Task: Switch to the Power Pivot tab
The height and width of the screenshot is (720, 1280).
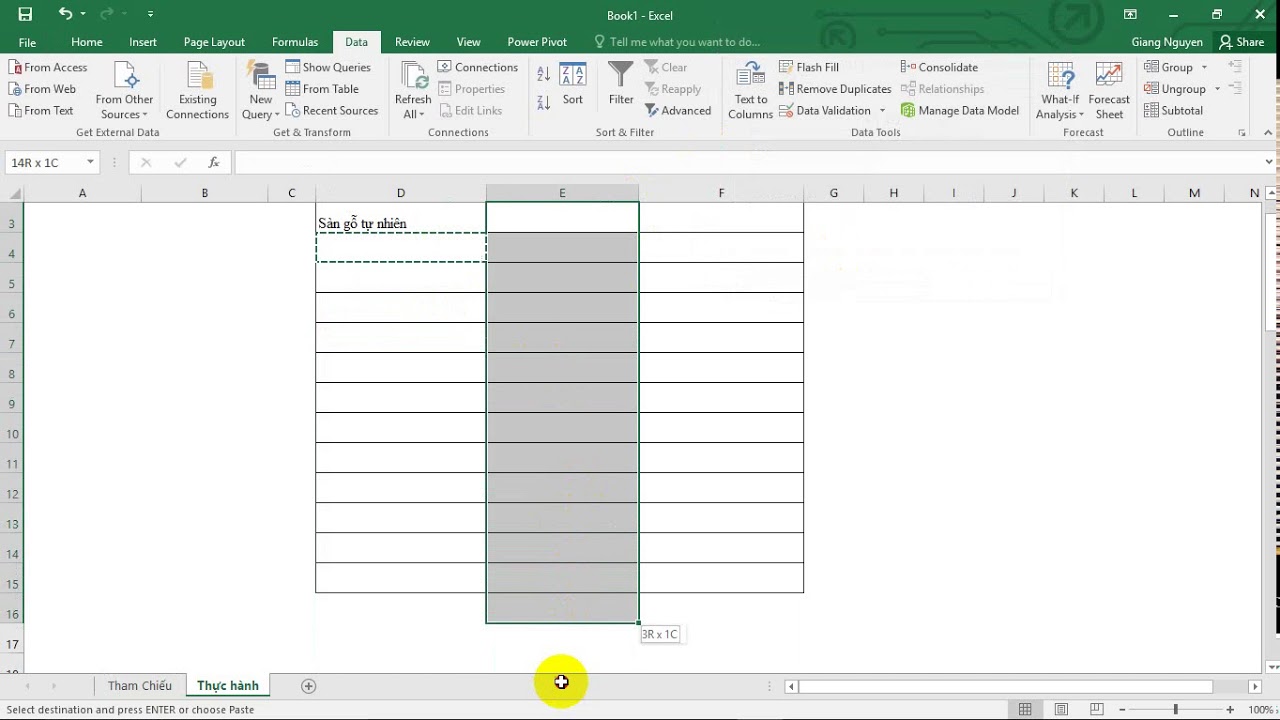Action: pos(537,42)
